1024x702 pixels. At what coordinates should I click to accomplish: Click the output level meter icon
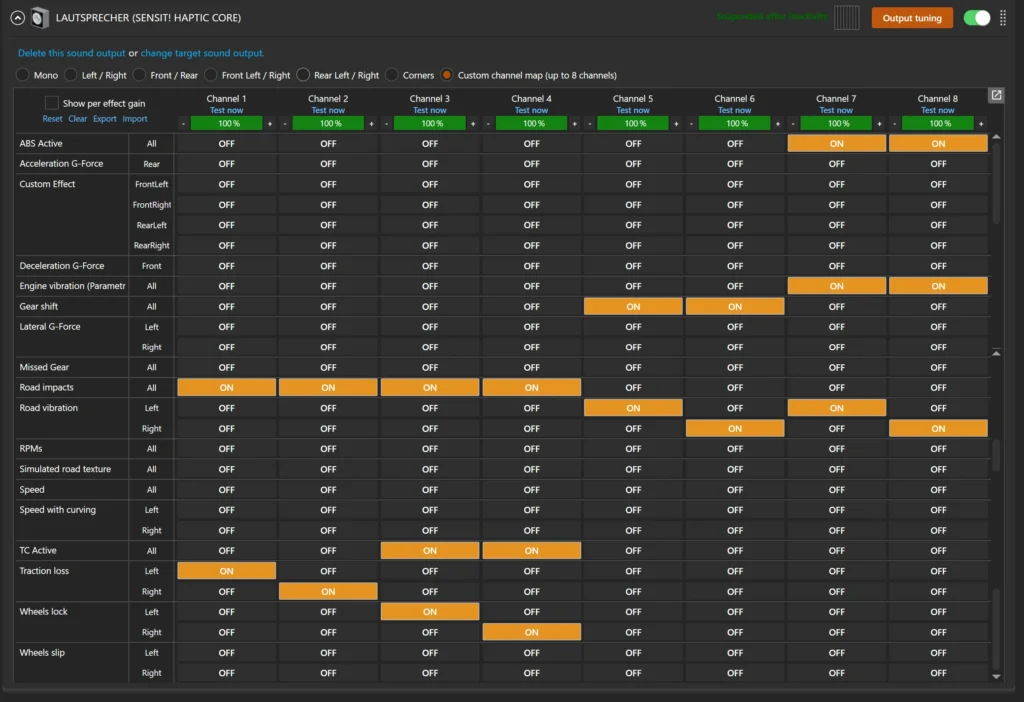[846, 18]
